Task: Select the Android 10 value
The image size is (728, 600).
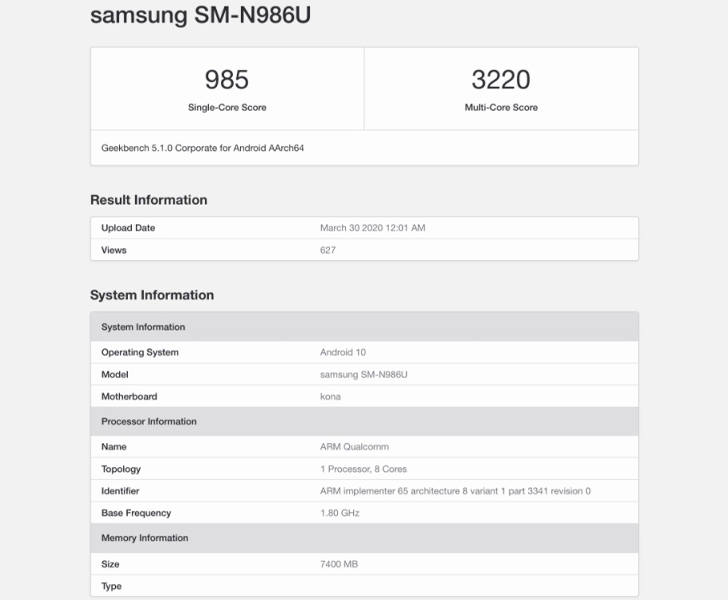Action: click(343, 352)
